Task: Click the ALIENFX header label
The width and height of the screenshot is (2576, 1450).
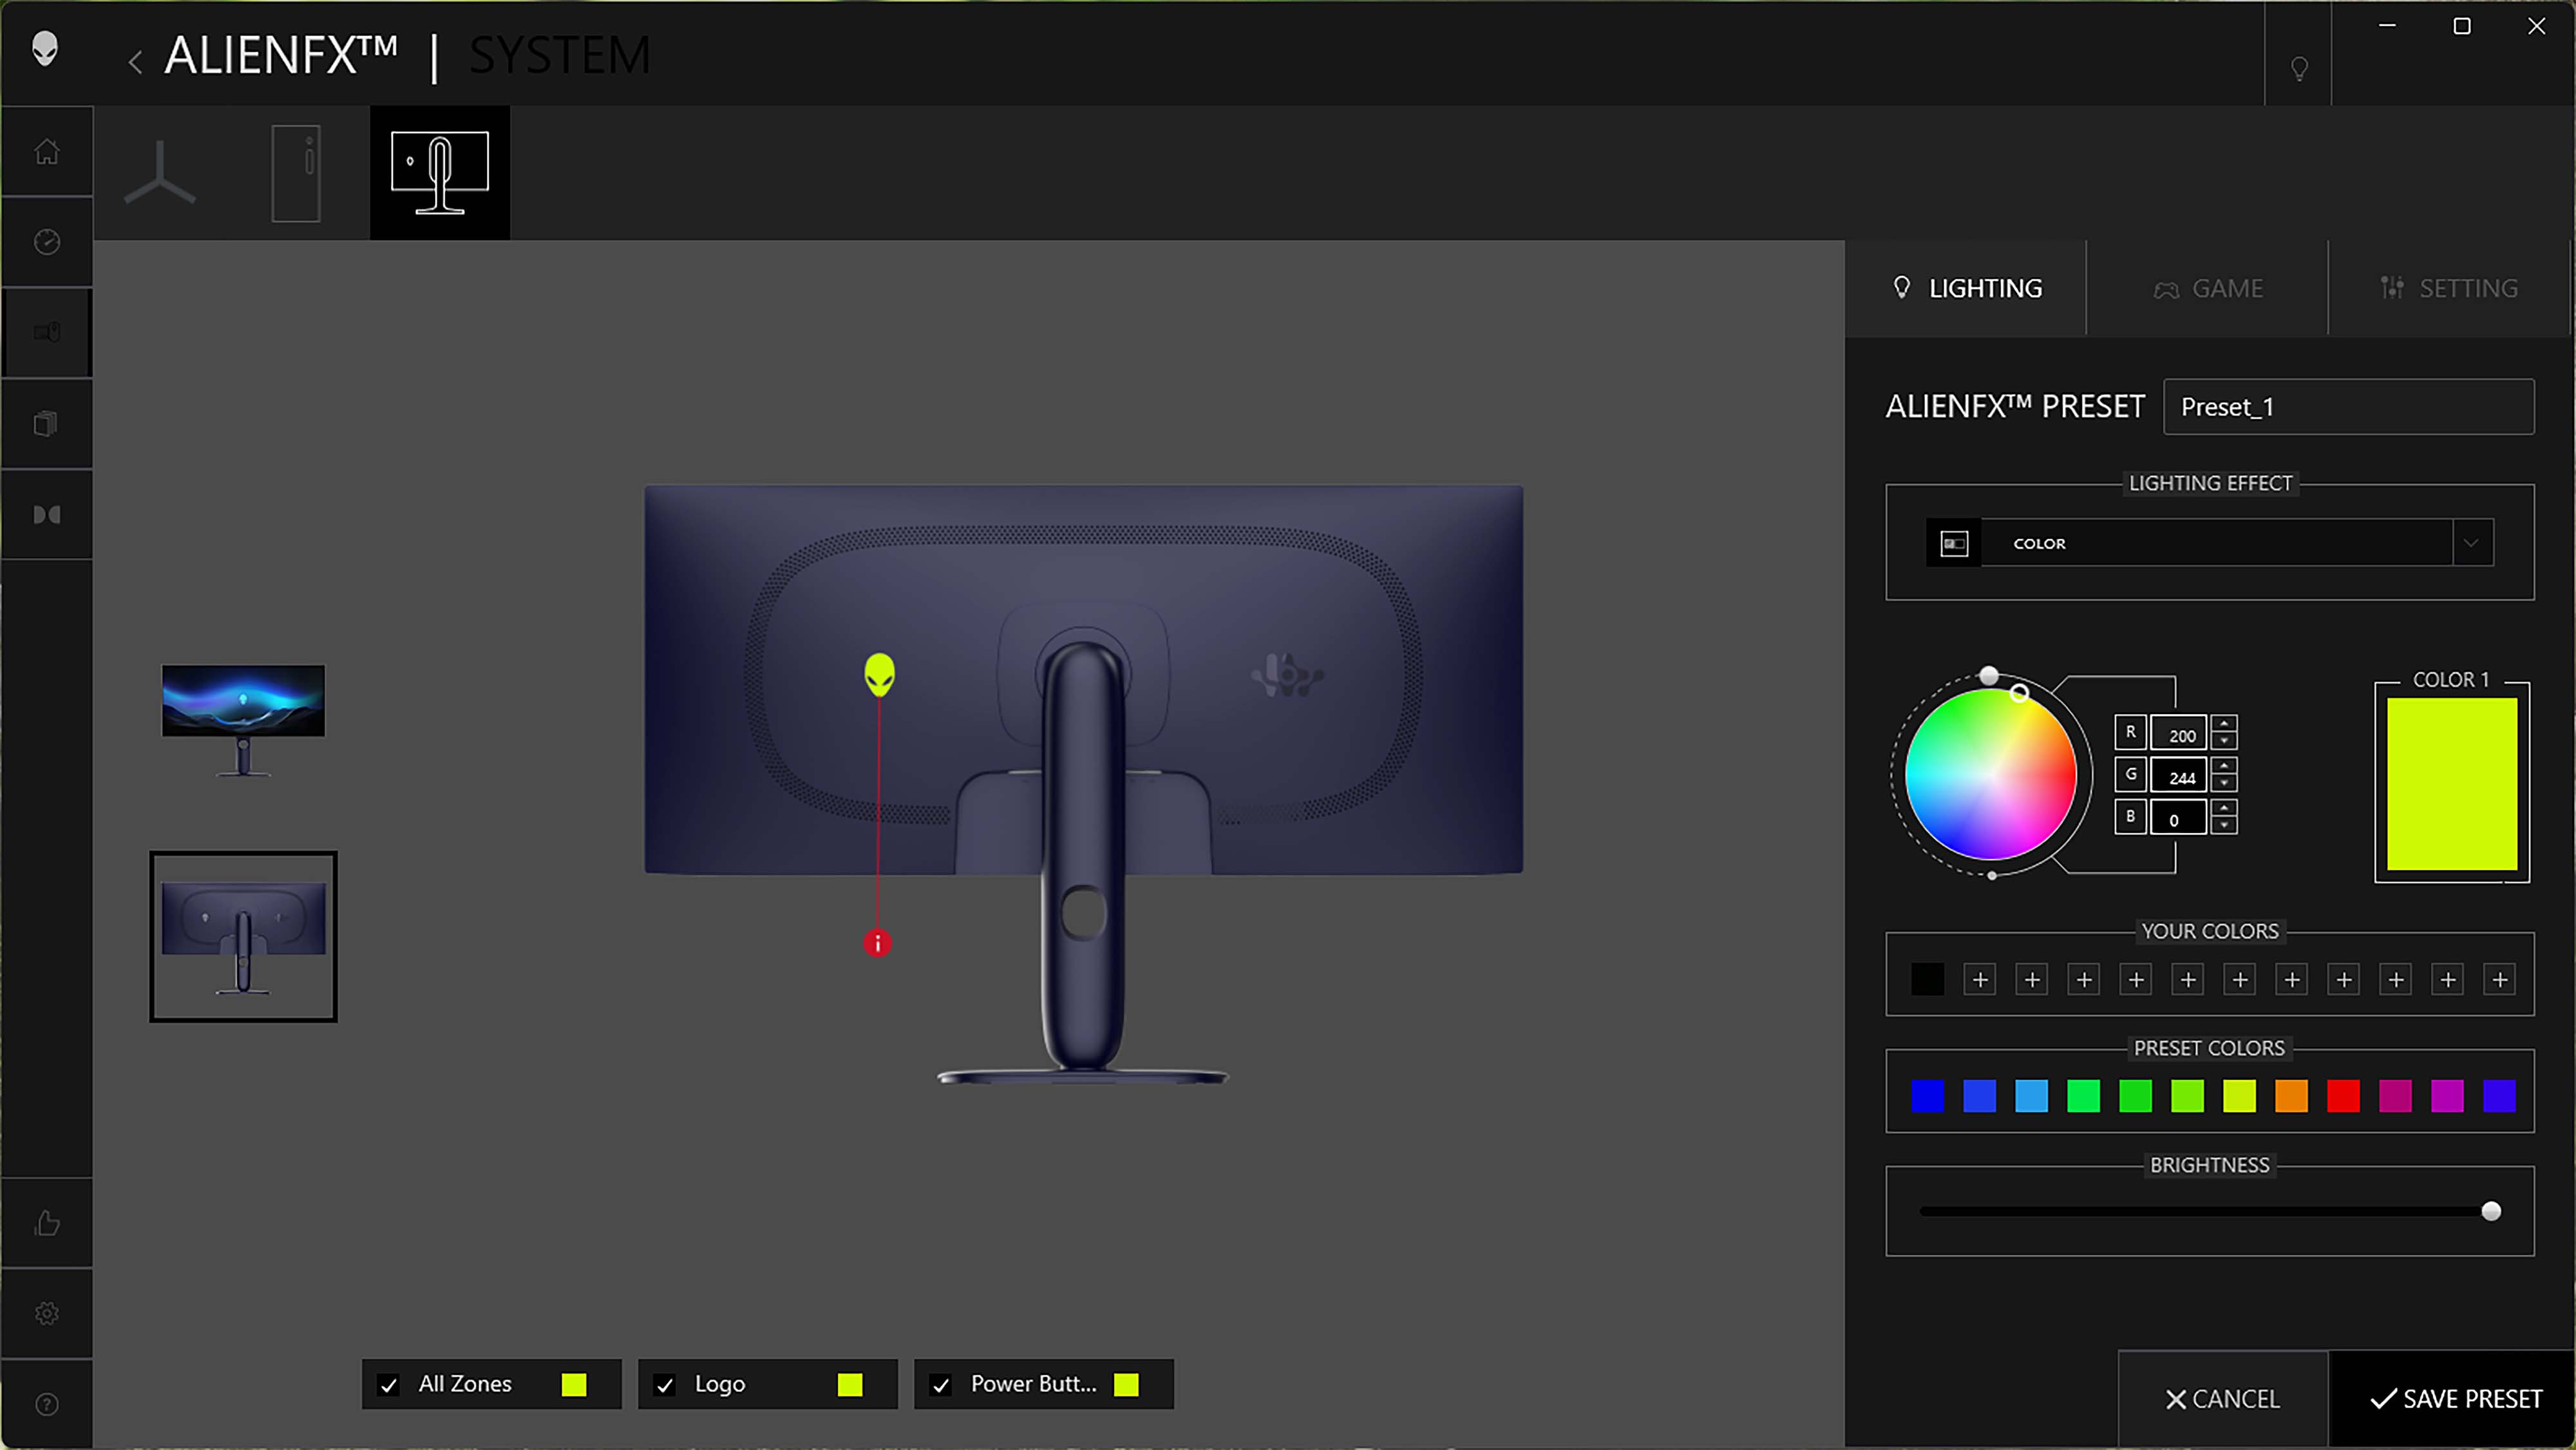Action: tap(281, 55)
